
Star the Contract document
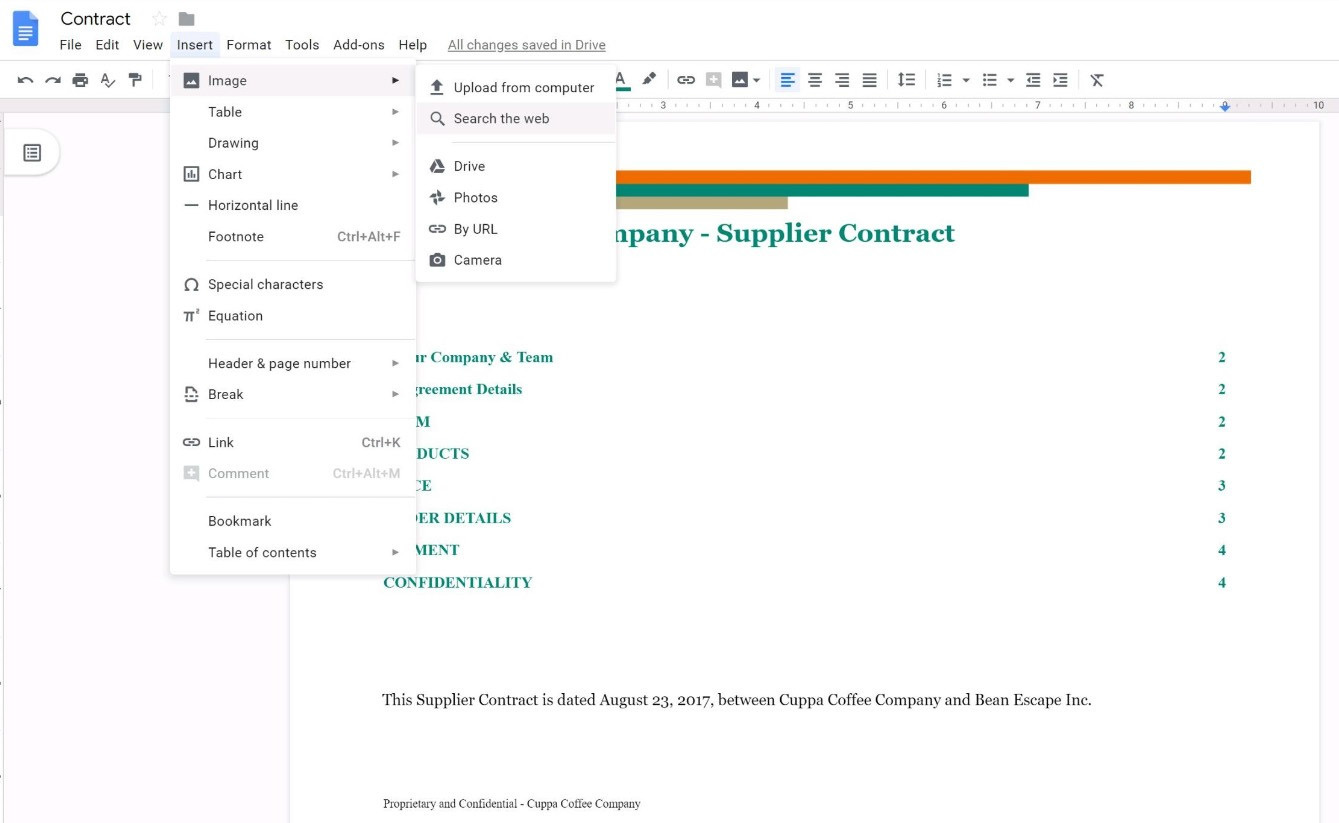[159, 19]
